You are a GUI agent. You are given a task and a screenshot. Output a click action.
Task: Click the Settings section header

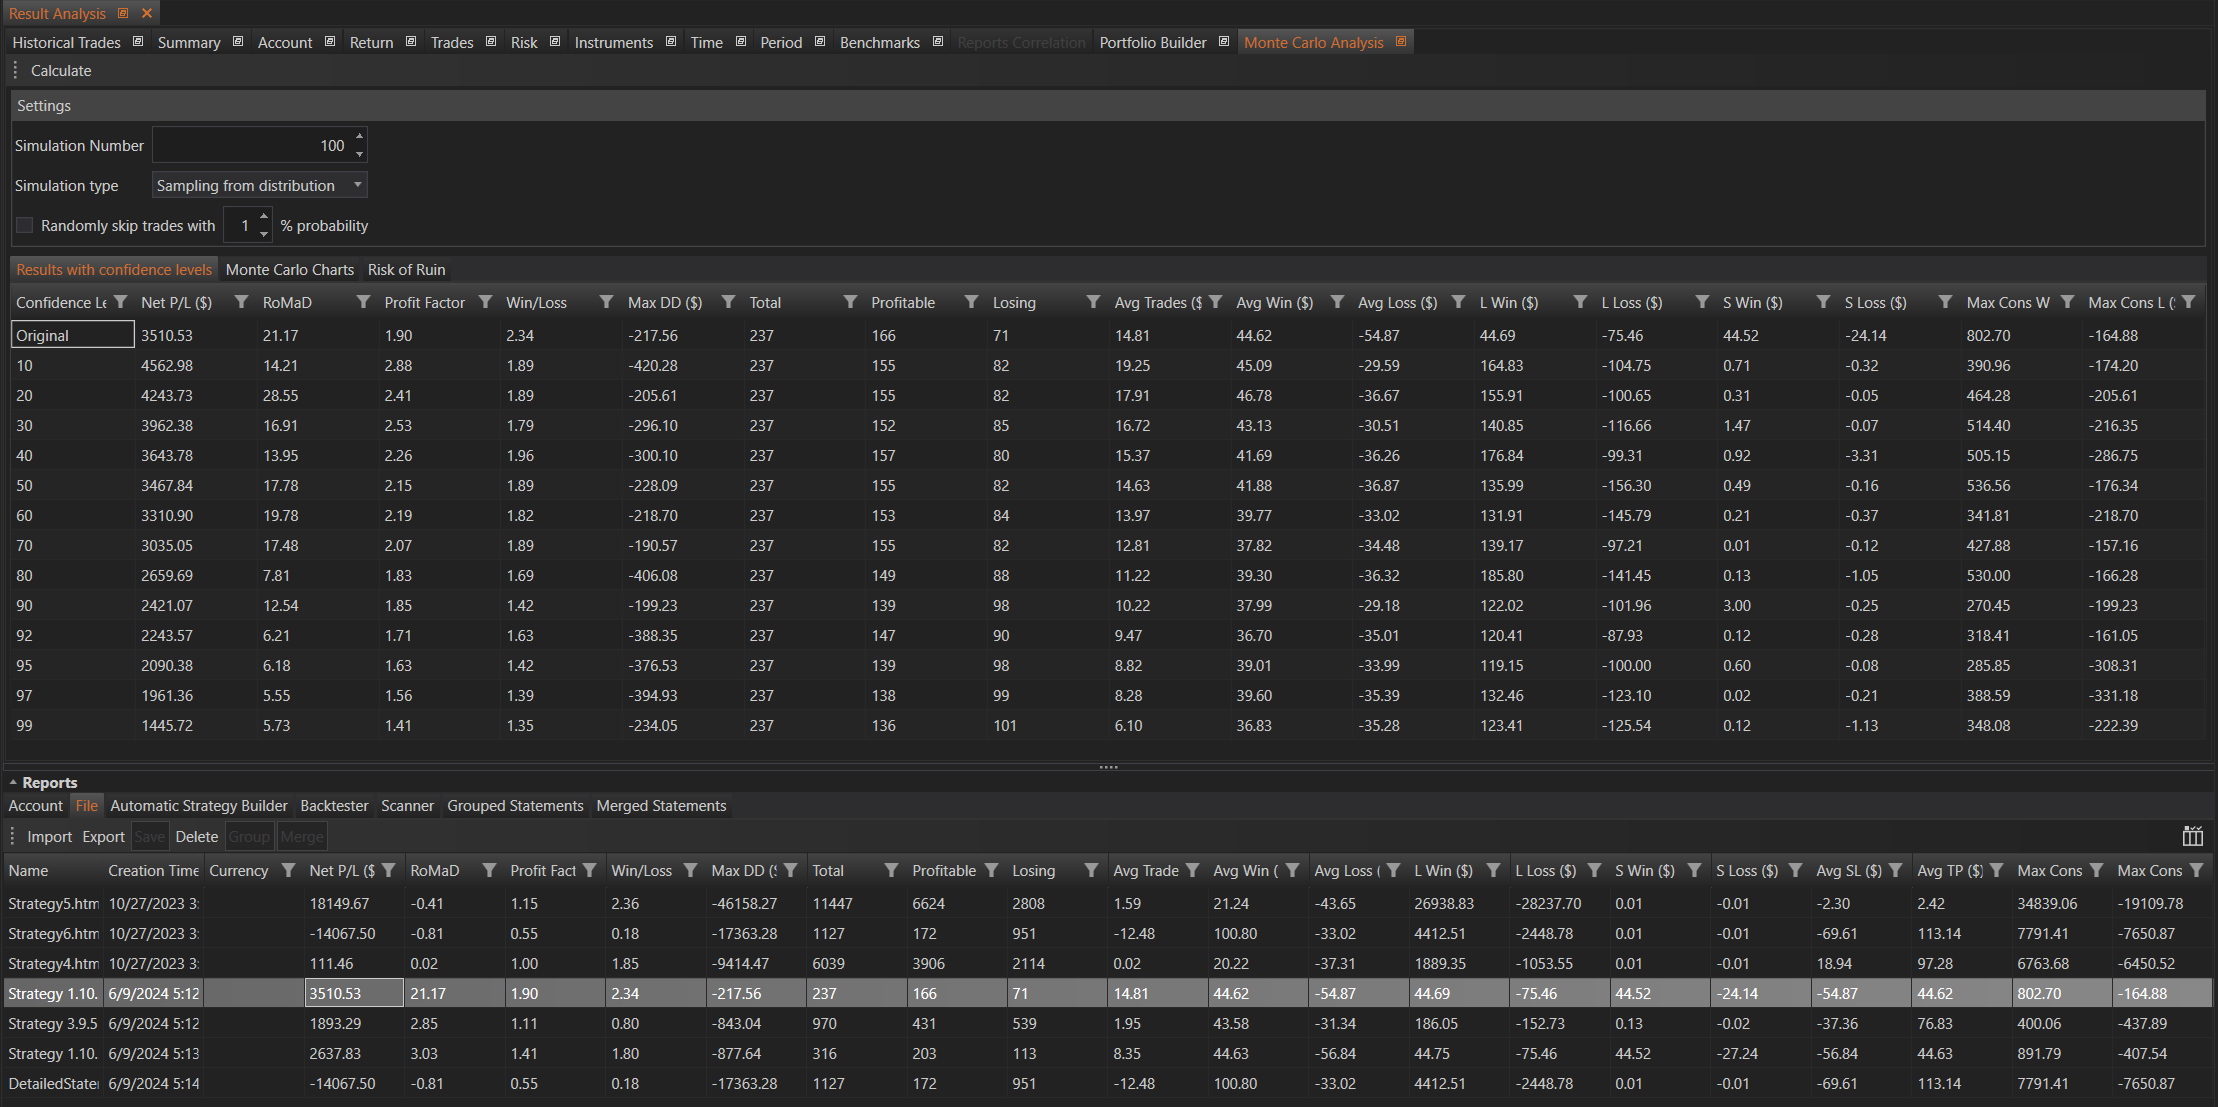44,105
